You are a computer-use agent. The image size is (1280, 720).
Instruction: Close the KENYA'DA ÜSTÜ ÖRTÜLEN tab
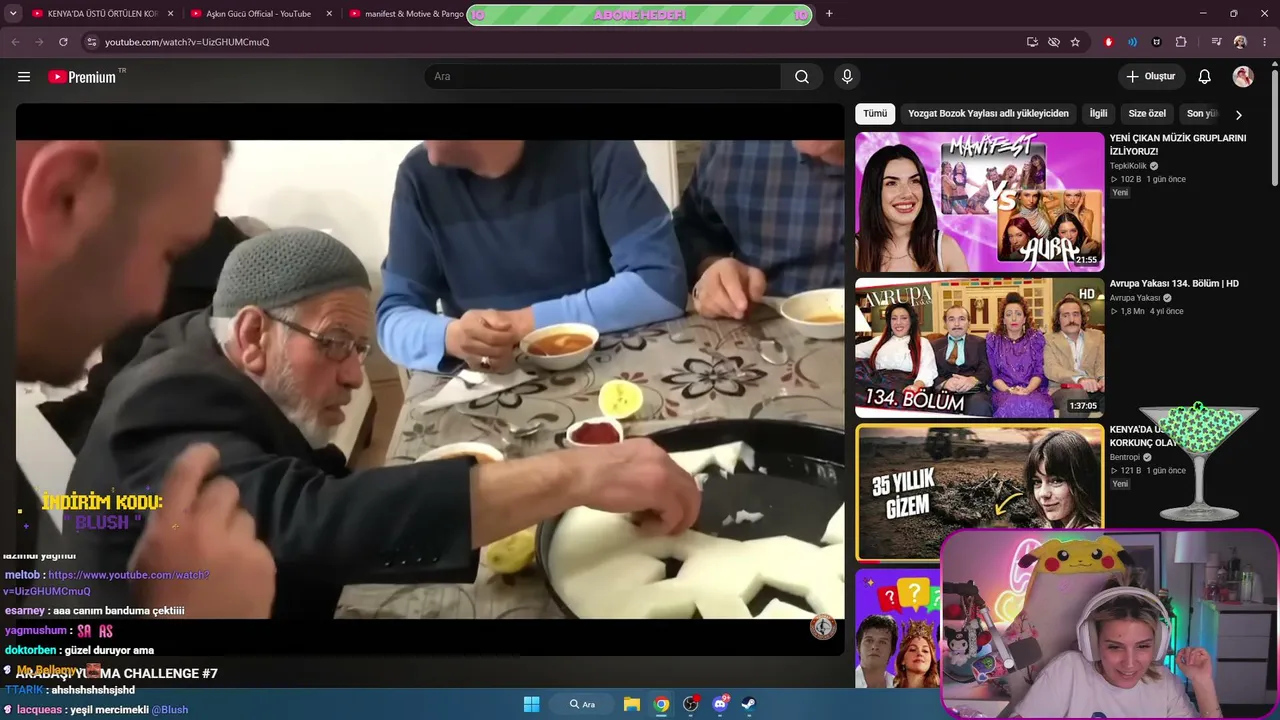point(170,14)
